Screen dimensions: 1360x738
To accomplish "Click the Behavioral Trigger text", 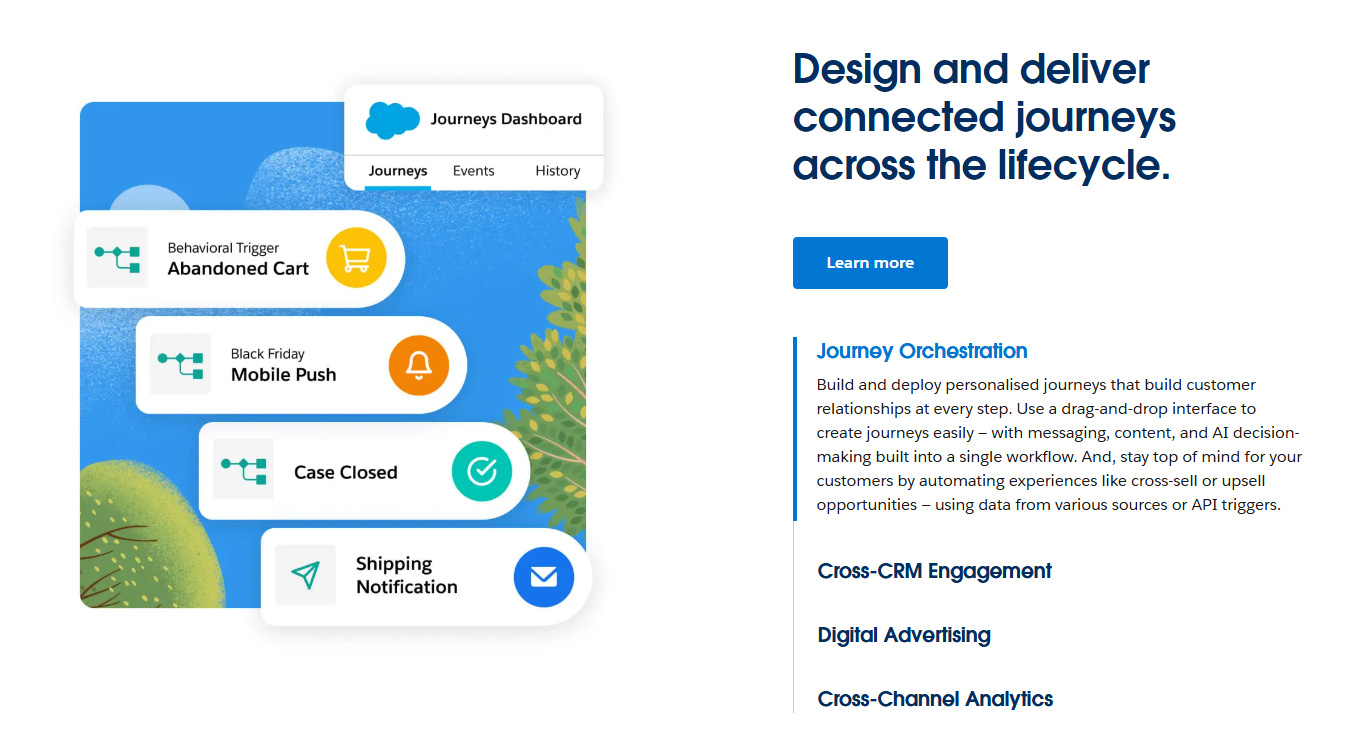I will click(223, 248).
